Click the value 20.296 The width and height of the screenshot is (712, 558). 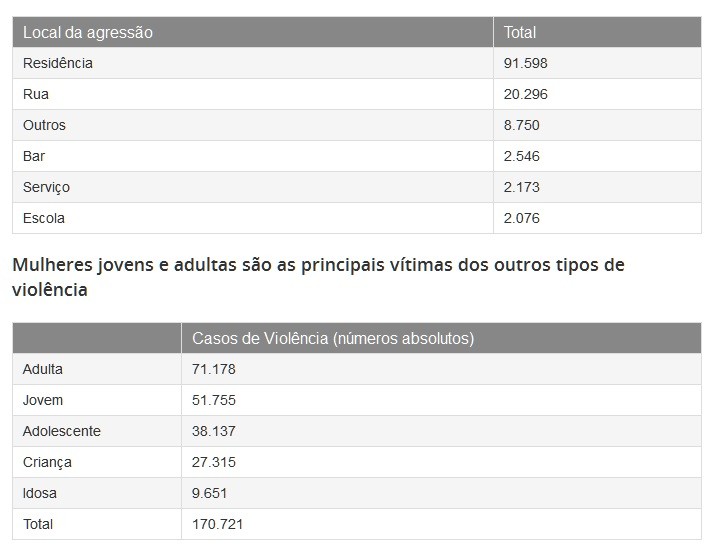coord(526,94)
